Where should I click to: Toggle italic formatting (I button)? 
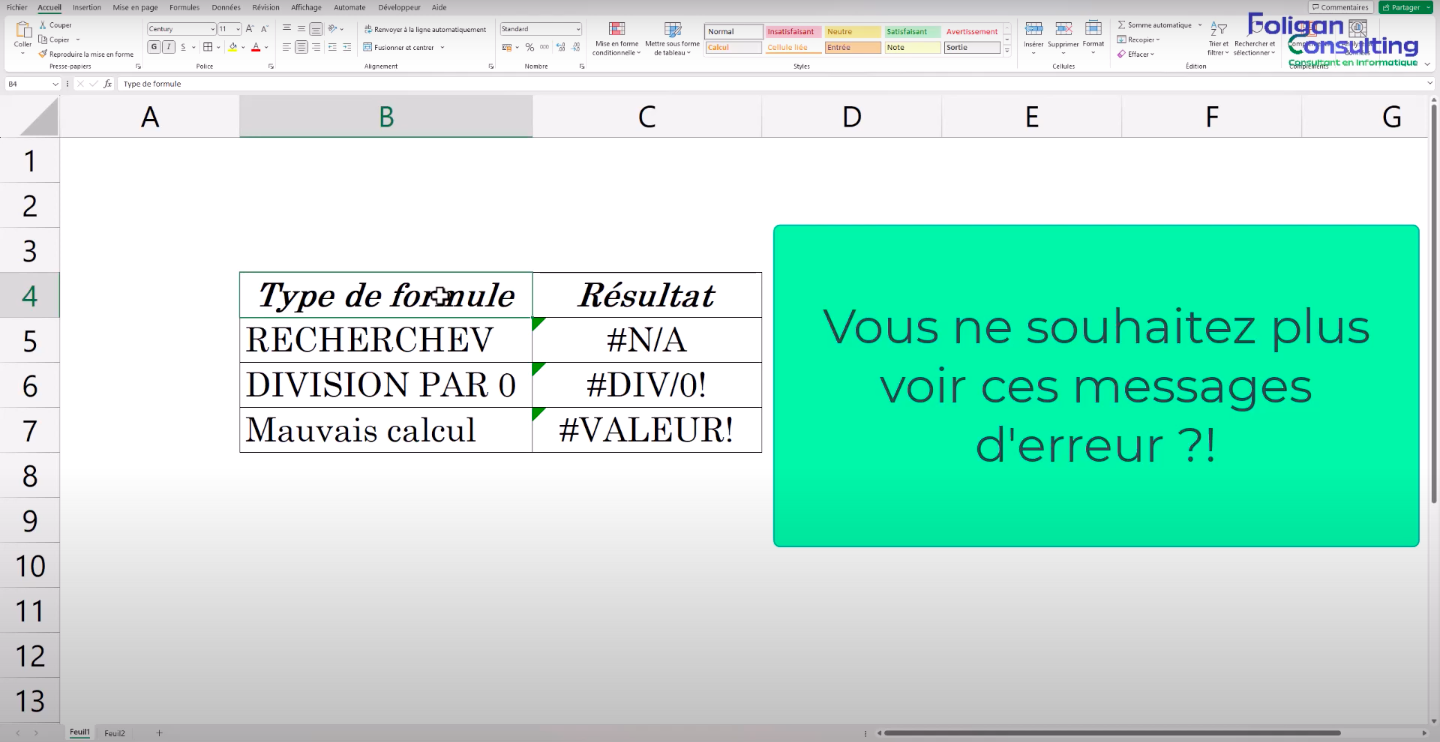pyautogui.click(x=168, y=47)
